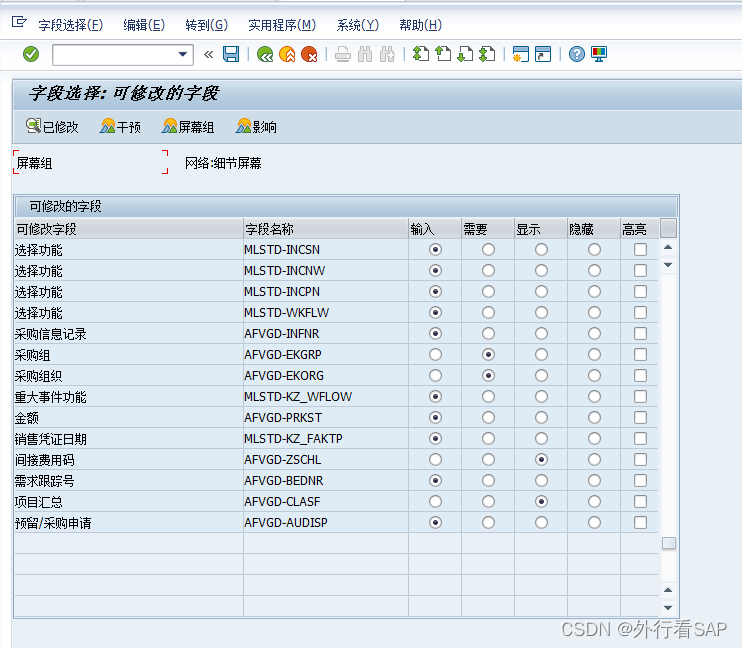Screen dimensions: 742x648
Task: Click the bottom scroll-down arrow of table
Action: (668, 608)
